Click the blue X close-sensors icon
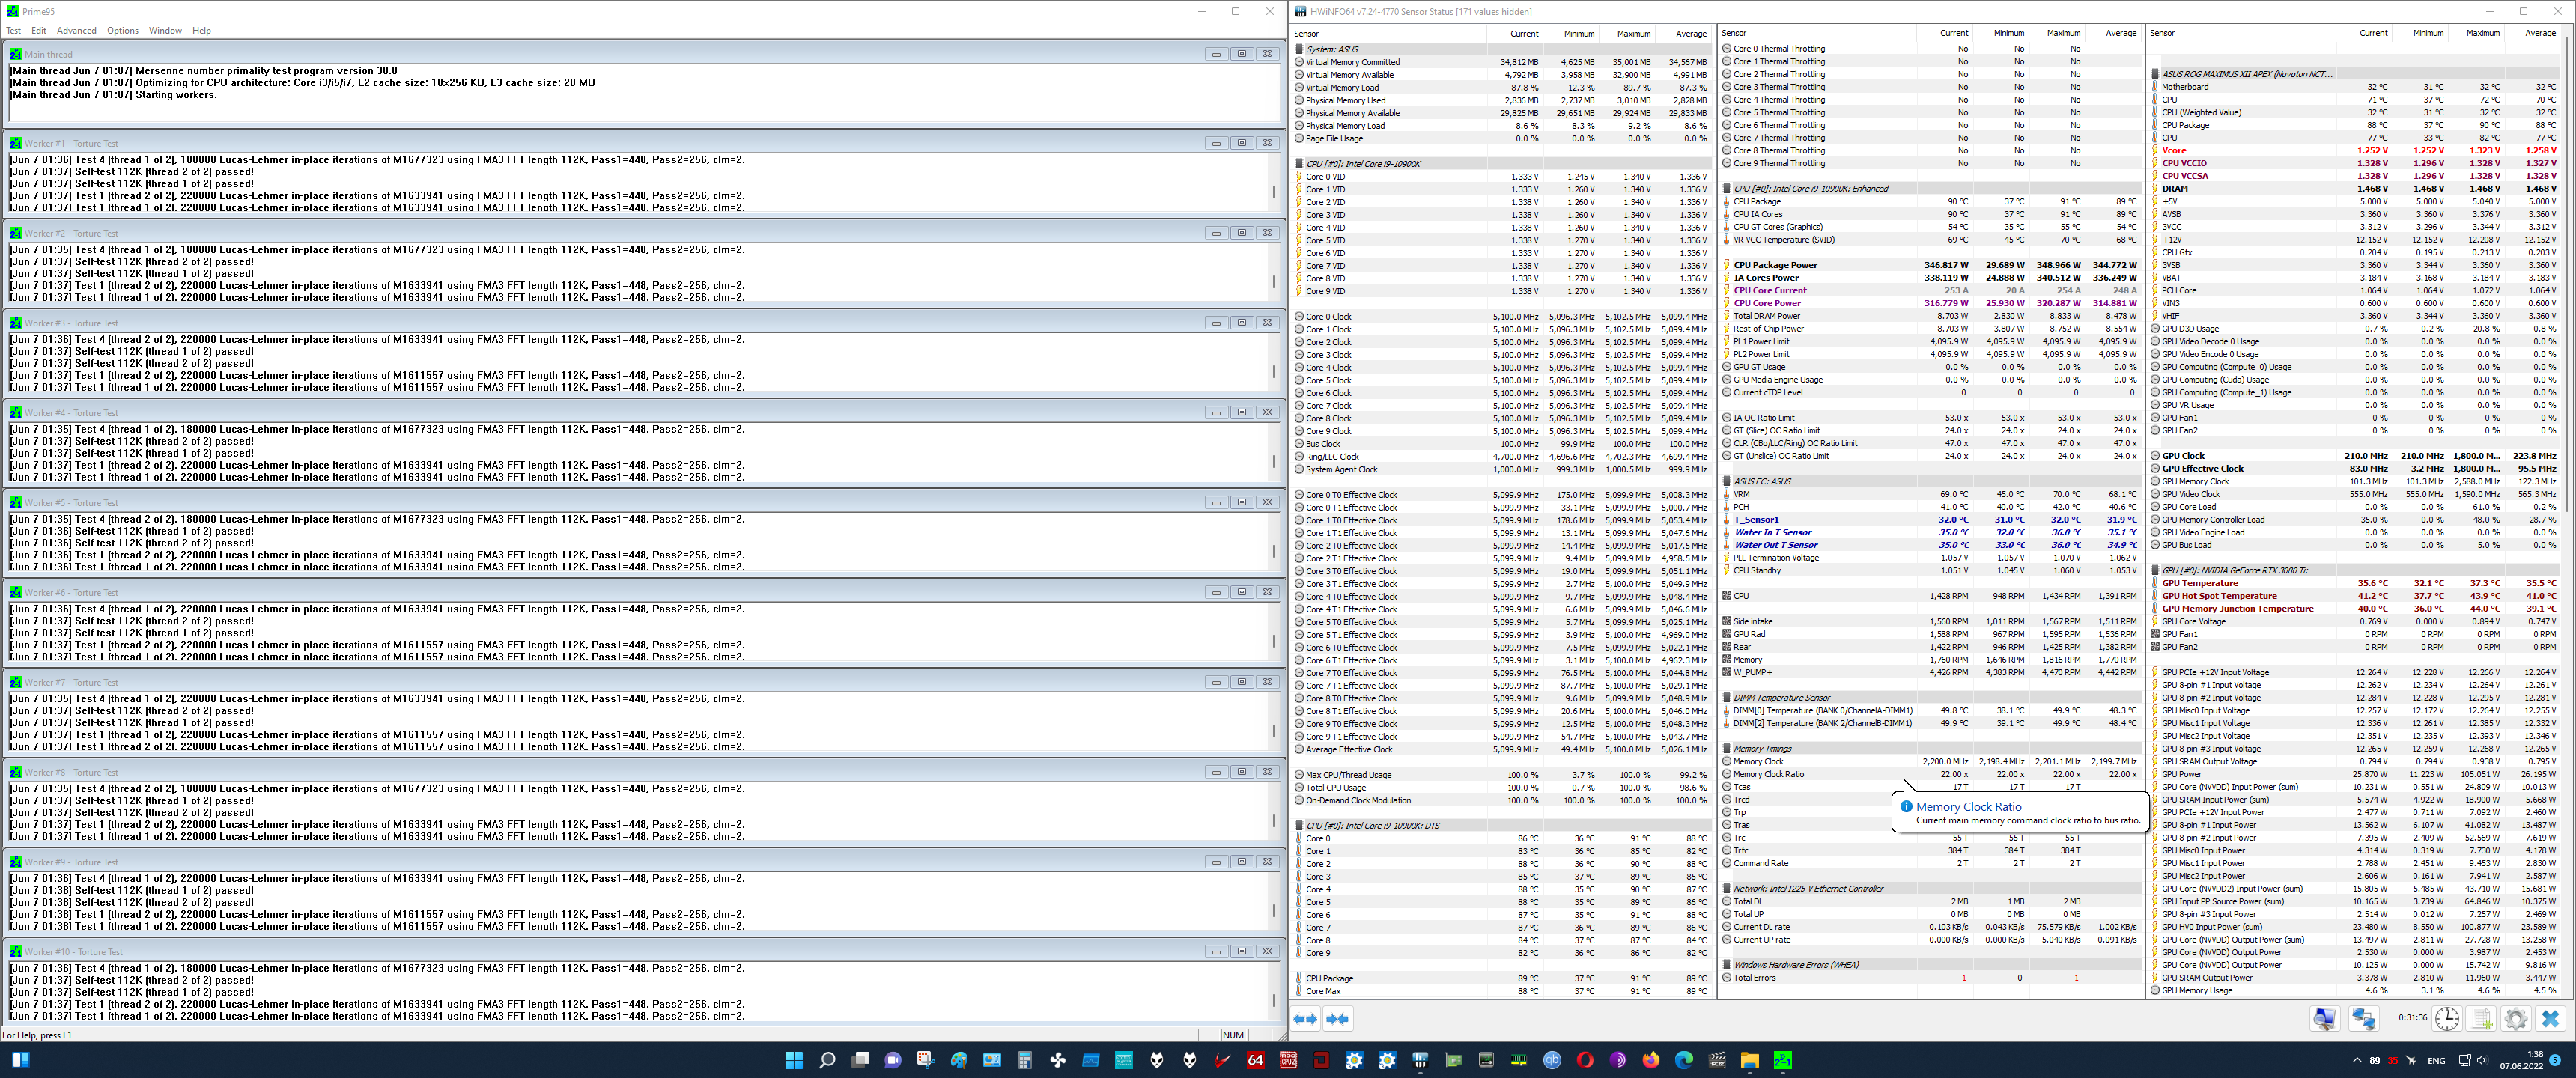The width and height of the screenshot is (2576, 1078). 2550,1019
